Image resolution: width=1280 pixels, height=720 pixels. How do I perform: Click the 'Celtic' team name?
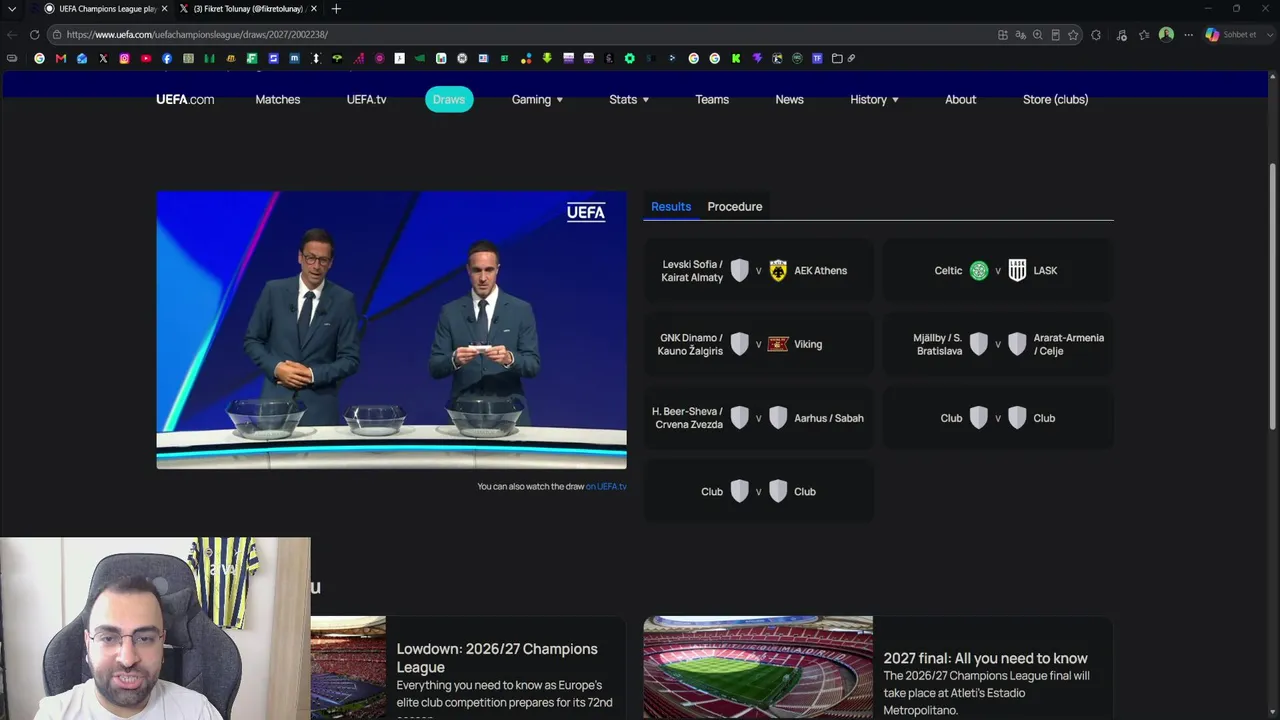[x=948, y=271]
